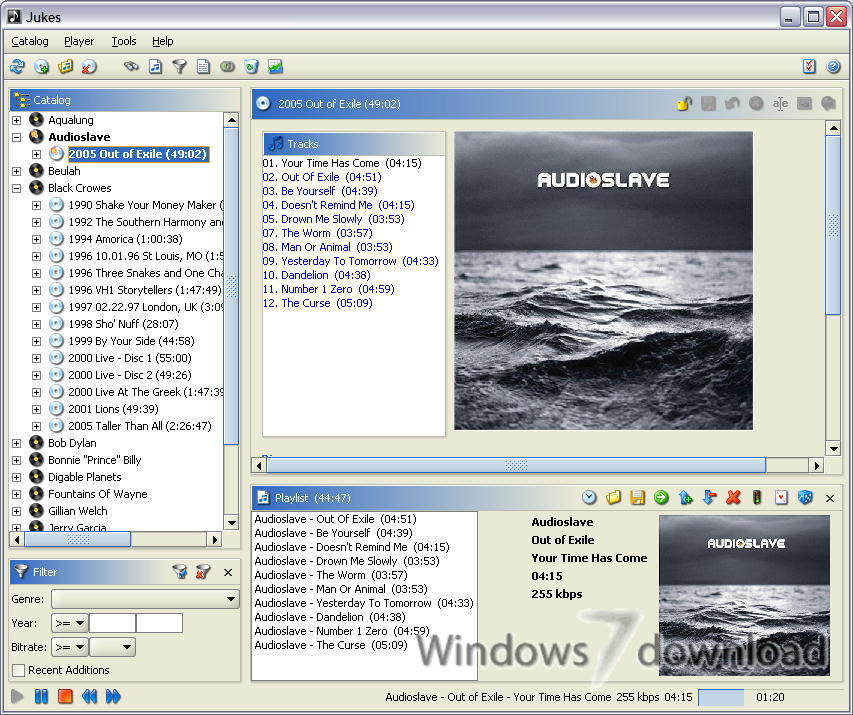The height and width of the screenshot is (715, 853).
Task: Open the Catalog menu
Action: [30, 41]
